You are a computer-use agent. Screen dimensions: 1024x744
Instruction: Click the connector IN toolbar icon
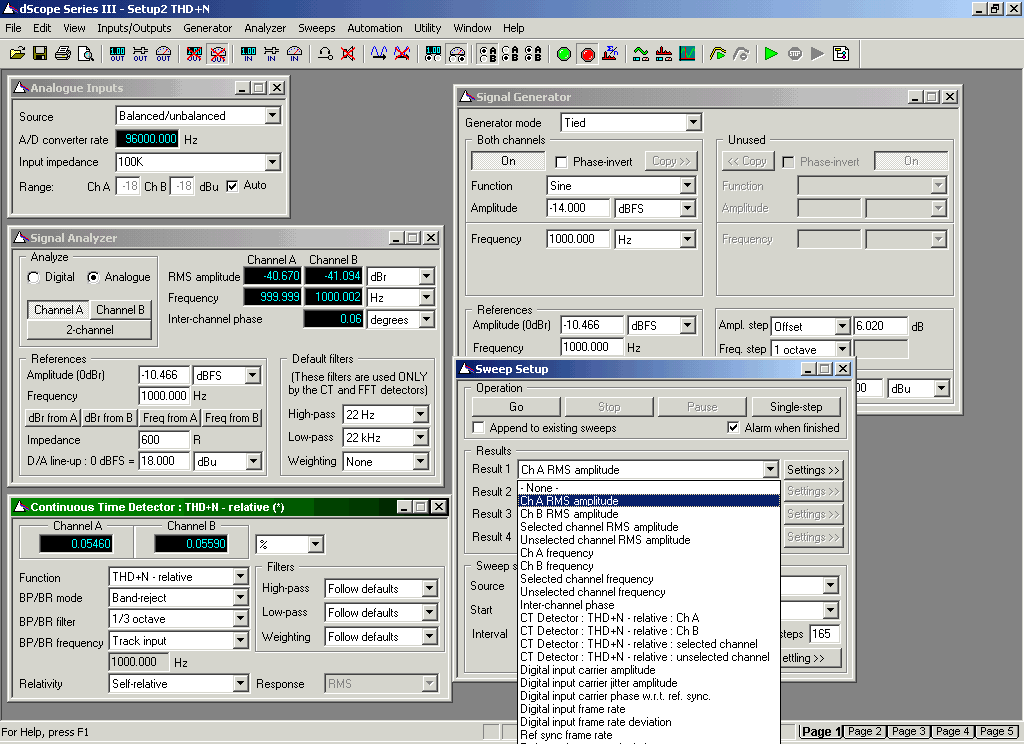click(272, 54)
